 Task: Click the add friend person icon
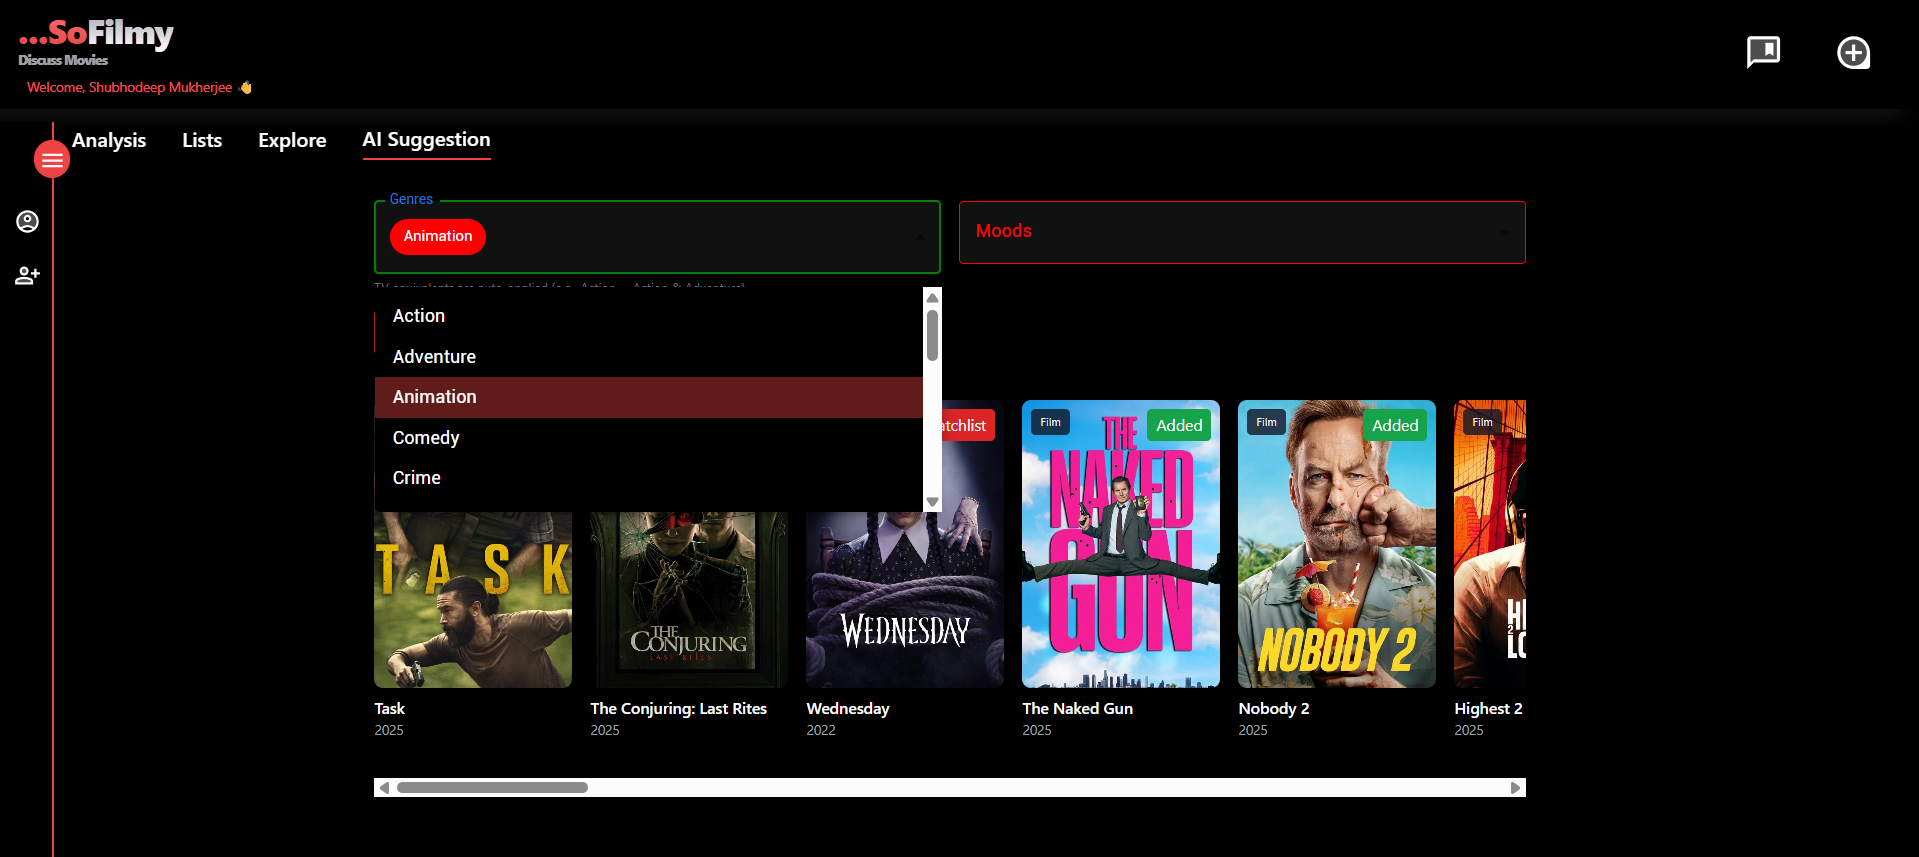(x=27, y=275)
